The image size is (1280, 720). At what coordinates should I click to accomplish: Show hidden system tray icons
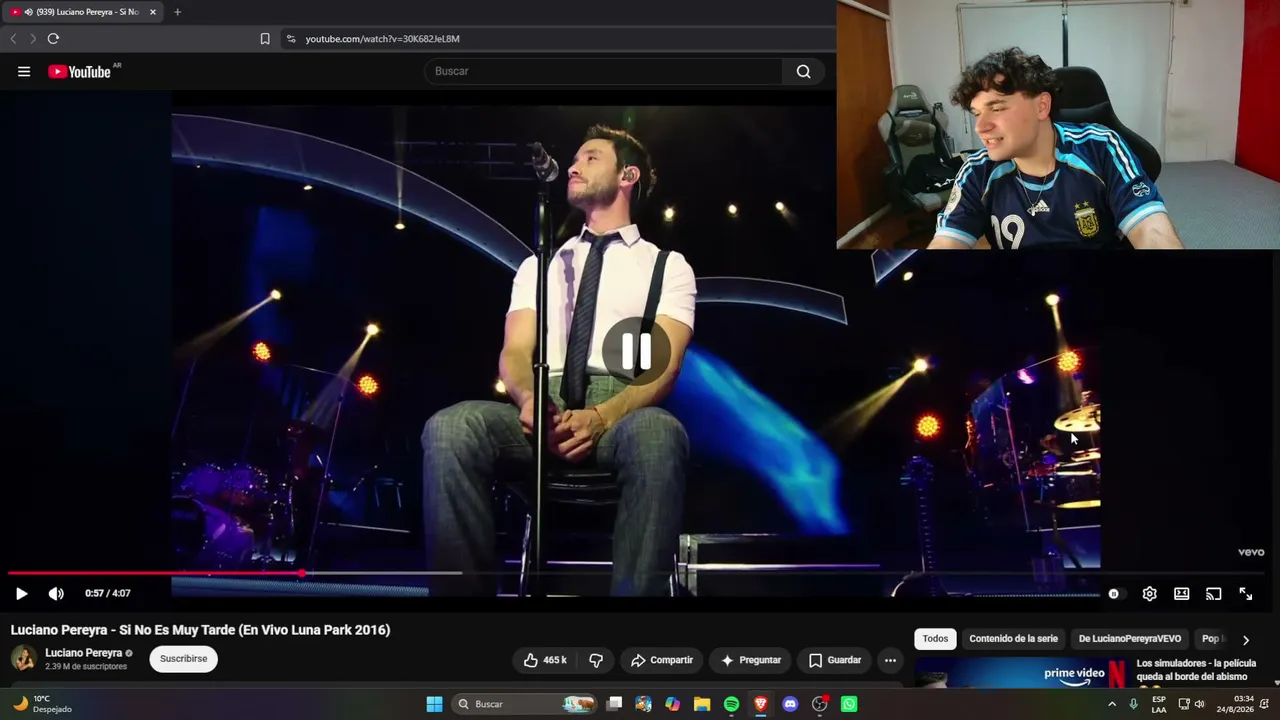click(1112, 704)
